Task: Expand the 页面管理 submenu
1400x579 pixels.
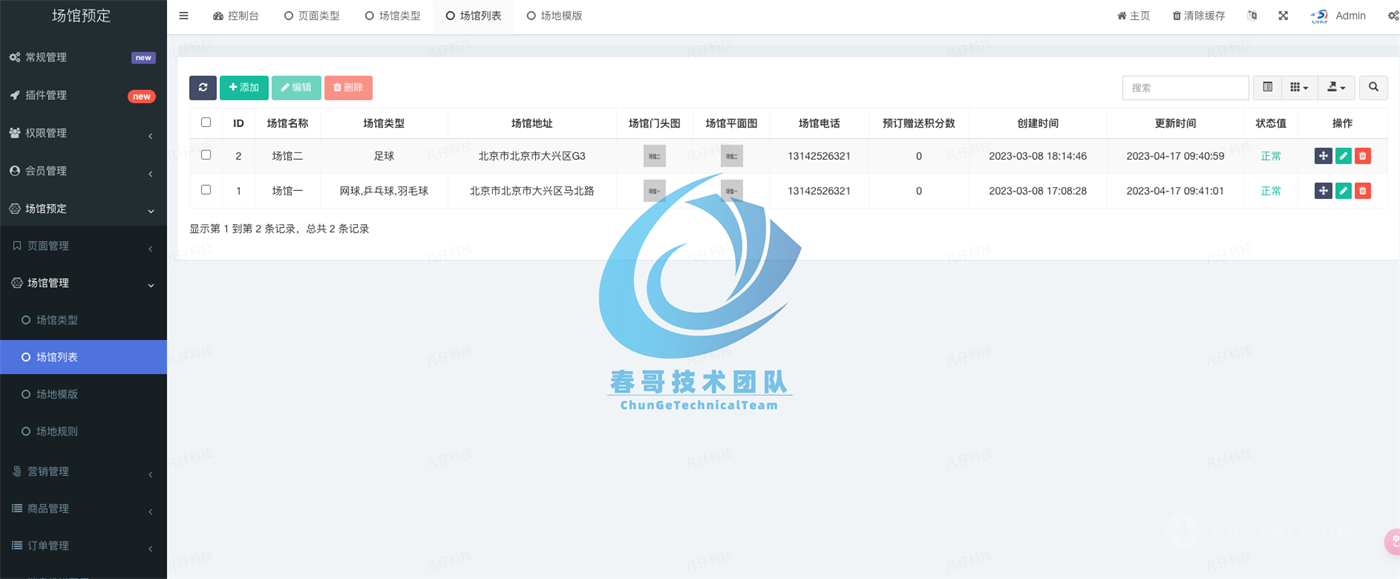Action: [x=83, y=246]
